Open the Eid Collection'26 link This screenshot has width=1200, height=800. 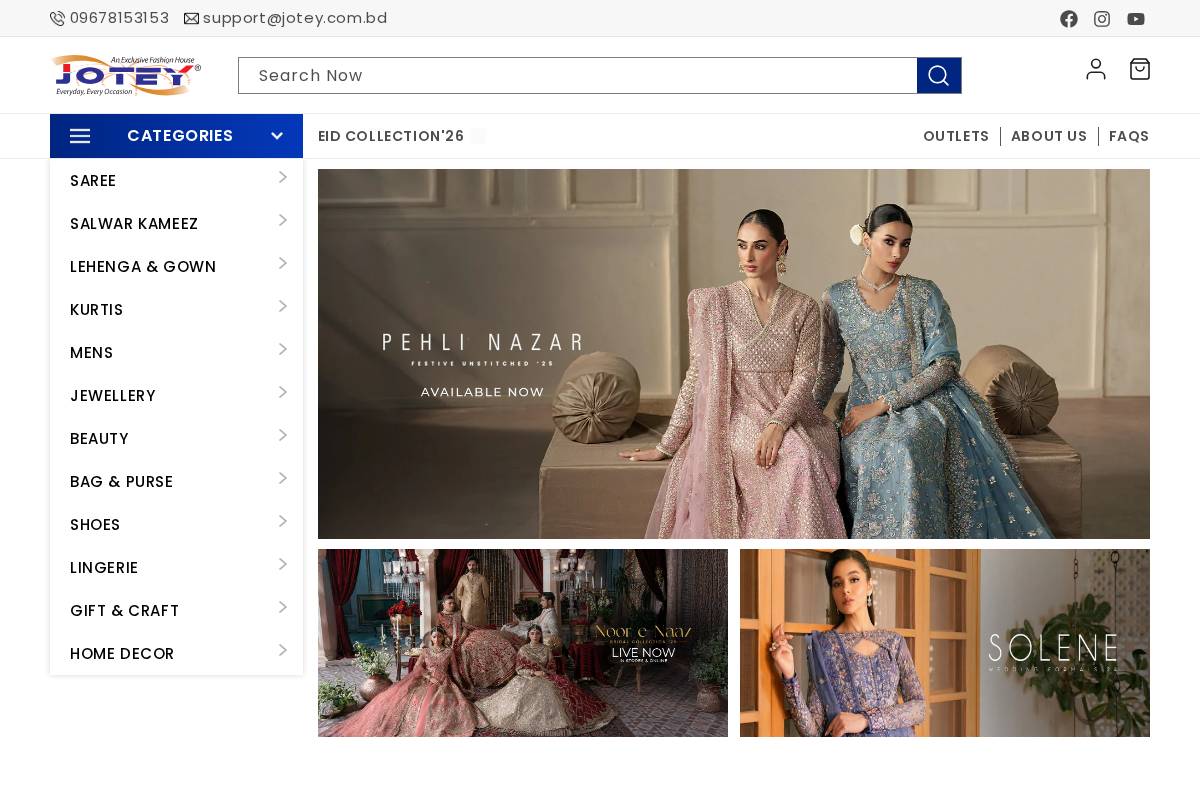391,136
